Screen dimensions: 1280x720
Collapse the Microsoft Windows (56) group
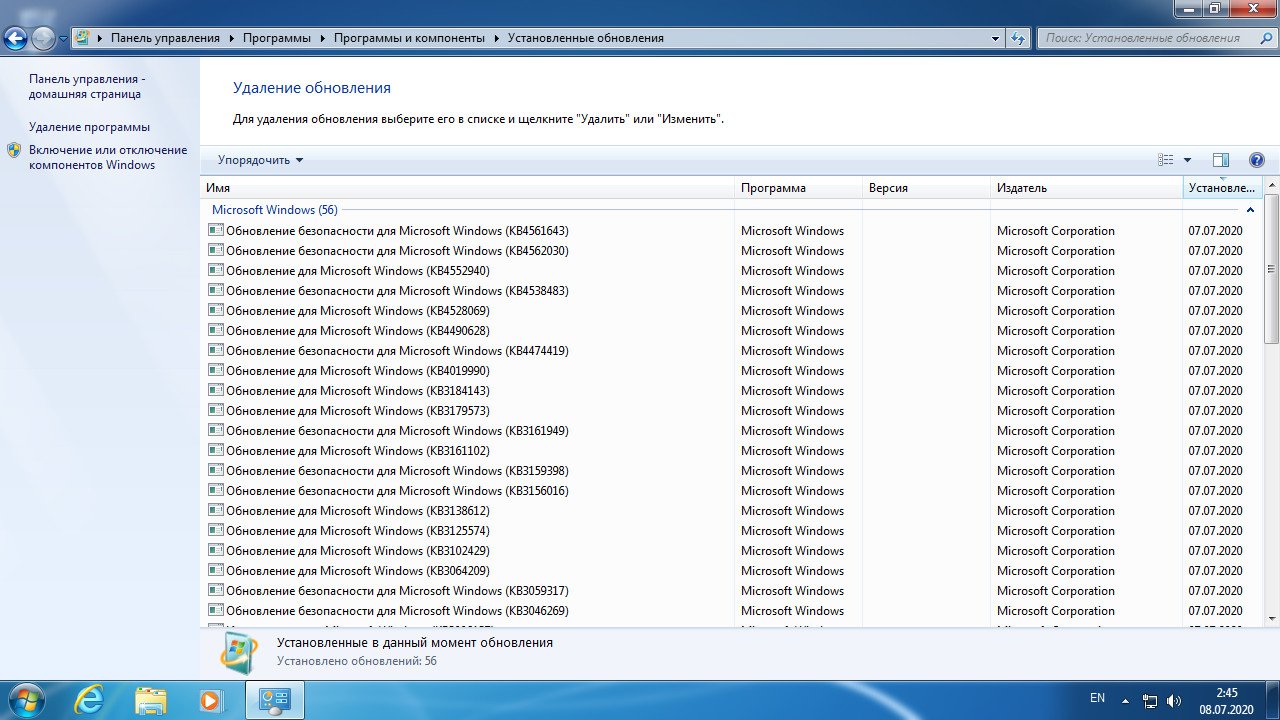1250,210
